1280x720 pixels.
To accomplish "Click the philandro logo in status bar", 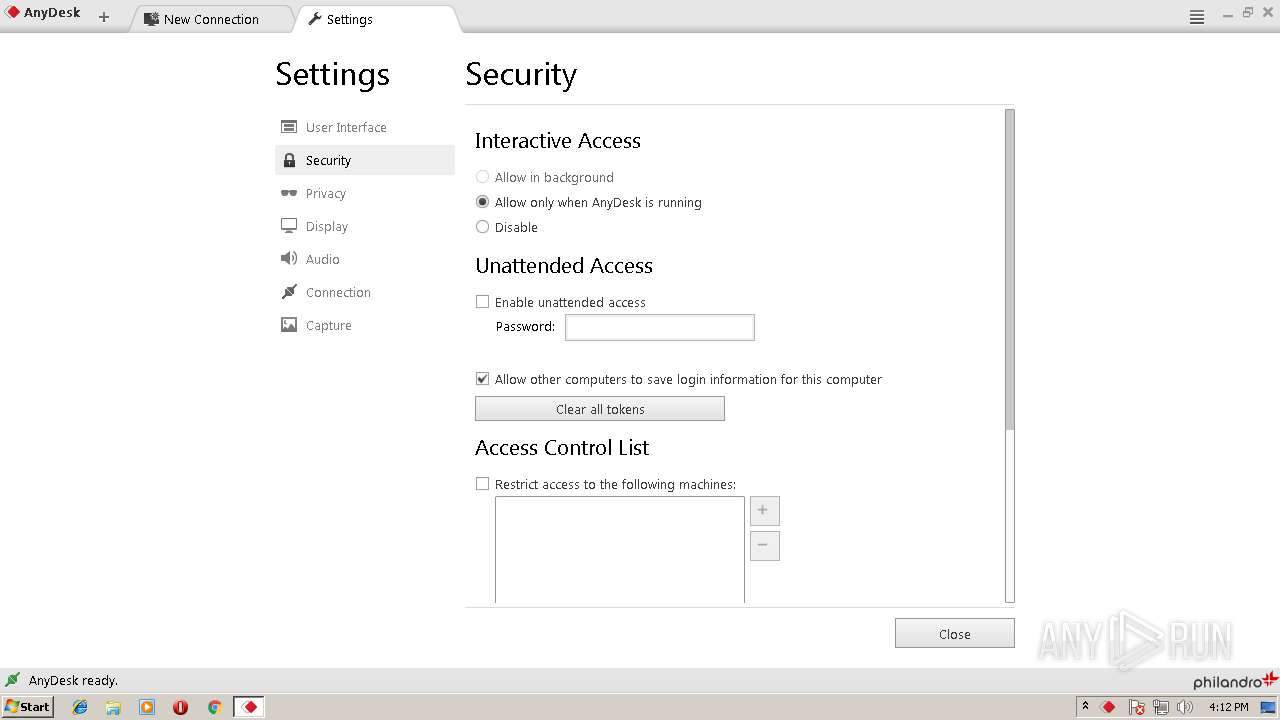I will (1235, 681).
